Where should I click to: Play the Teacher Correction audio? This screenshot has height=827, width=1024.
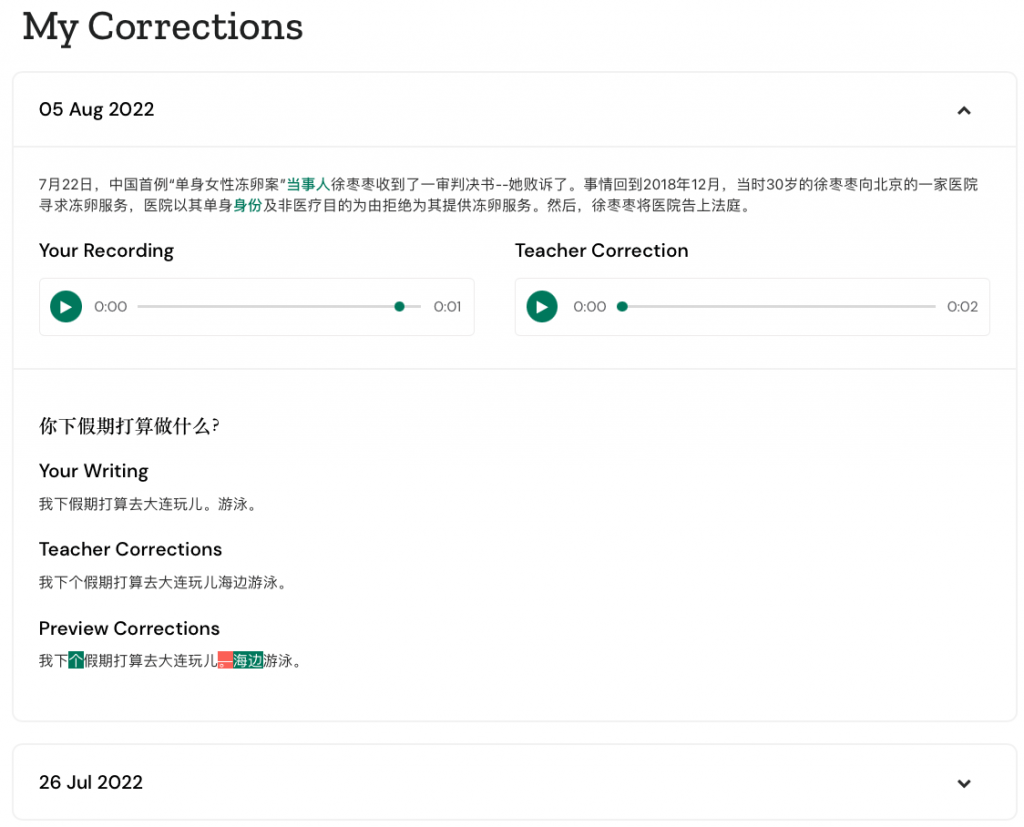[542, 307]
